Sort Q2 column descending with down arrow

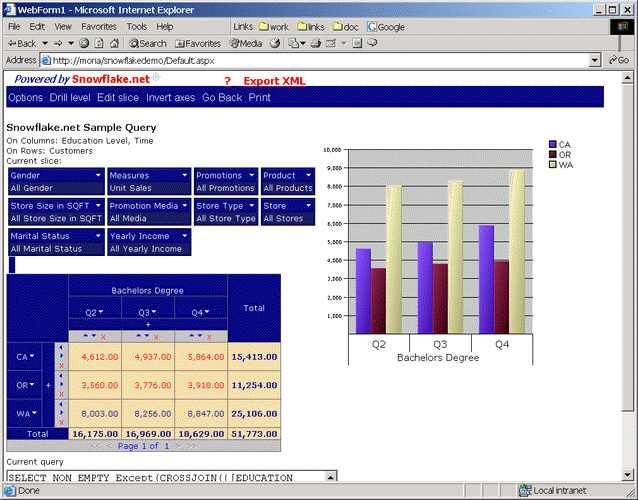coord(94,336)
